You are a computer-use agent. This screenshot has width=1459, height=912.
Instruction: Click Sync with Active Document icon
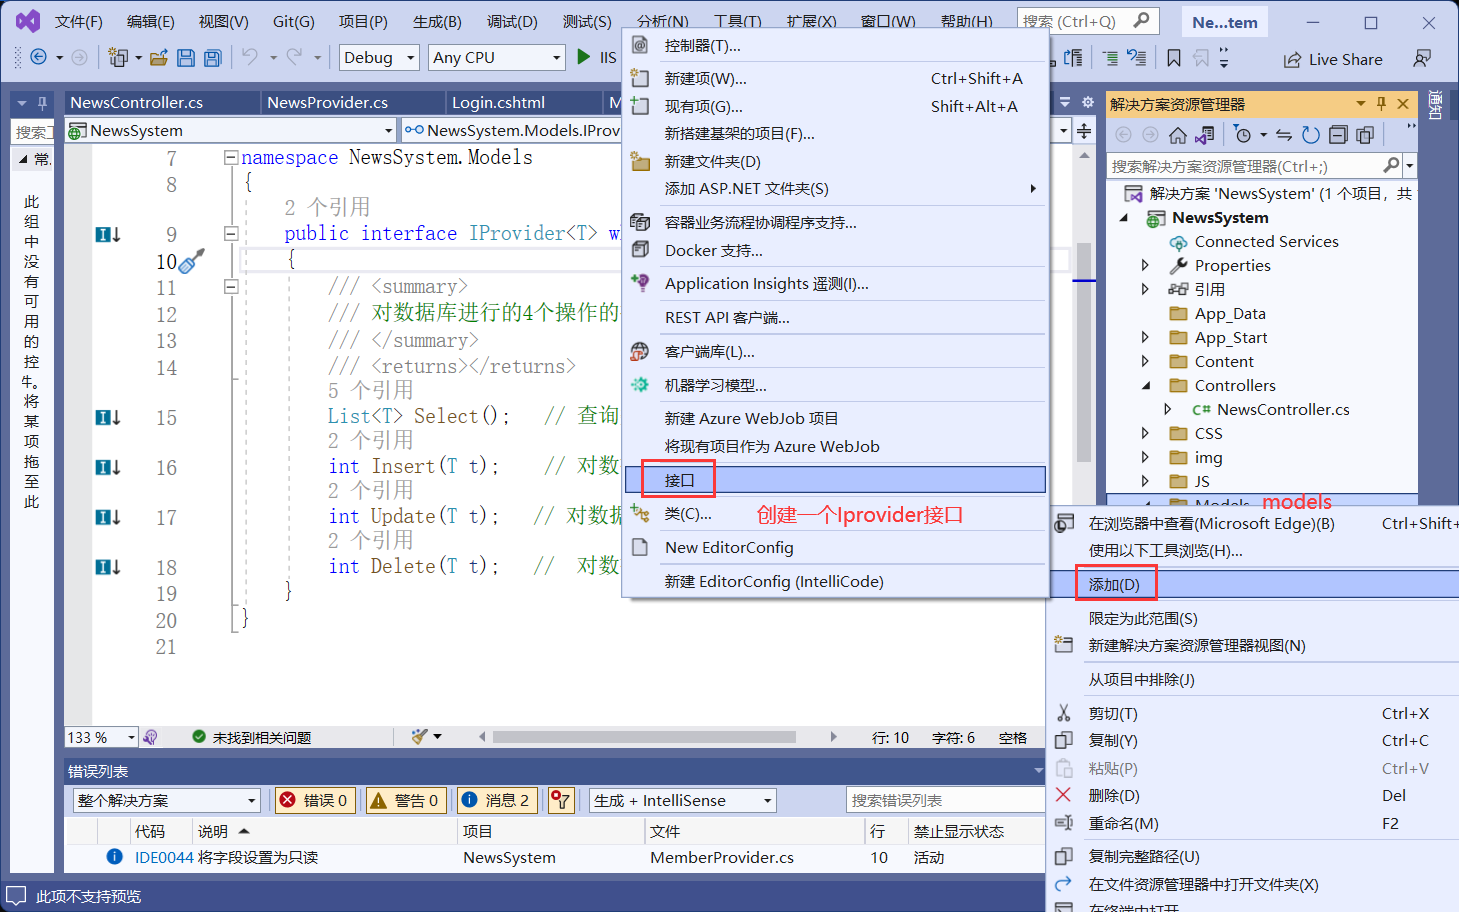(x=1285, y=135)
